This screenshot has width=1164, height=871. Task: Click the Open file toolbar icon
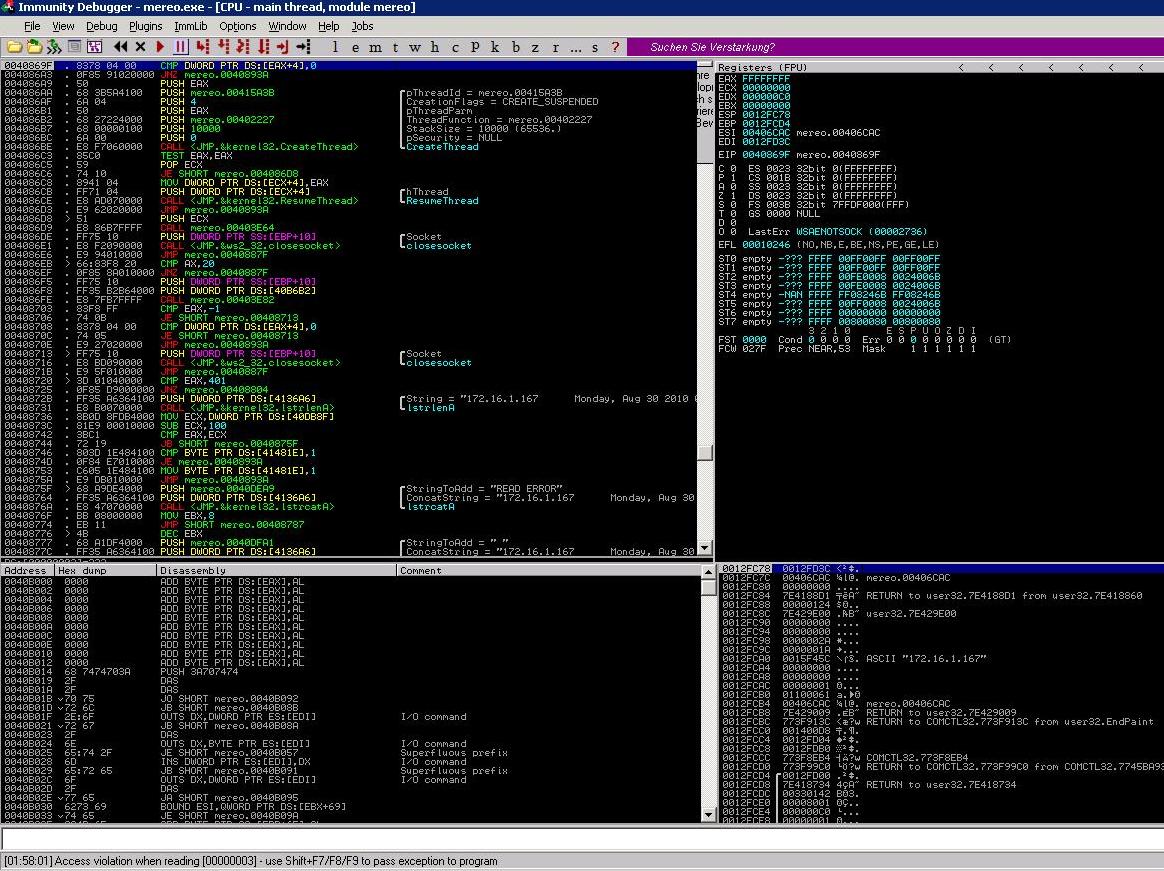click(14, 47)
